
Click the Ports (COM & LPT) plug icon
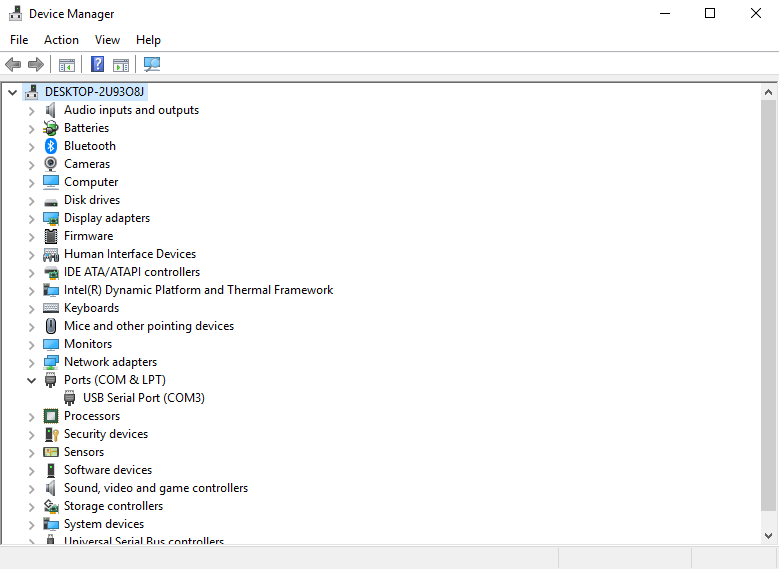(51, 380)
